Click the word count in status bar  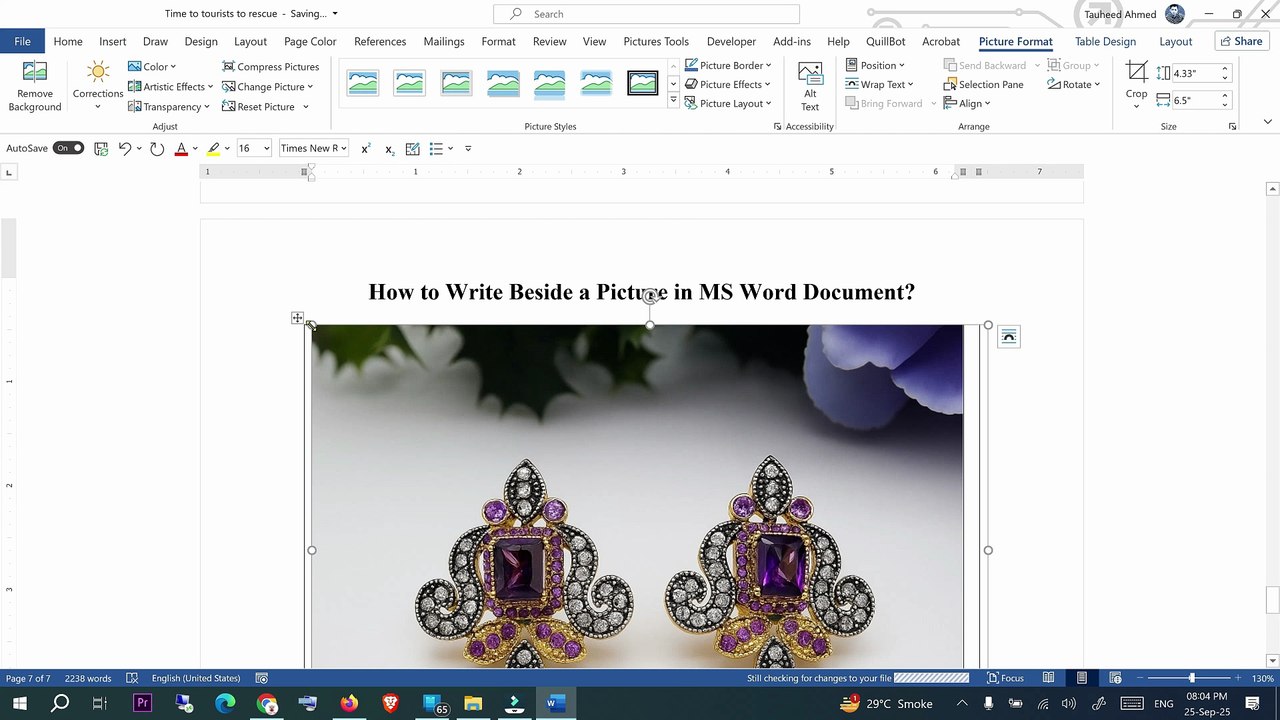[88, 678]
